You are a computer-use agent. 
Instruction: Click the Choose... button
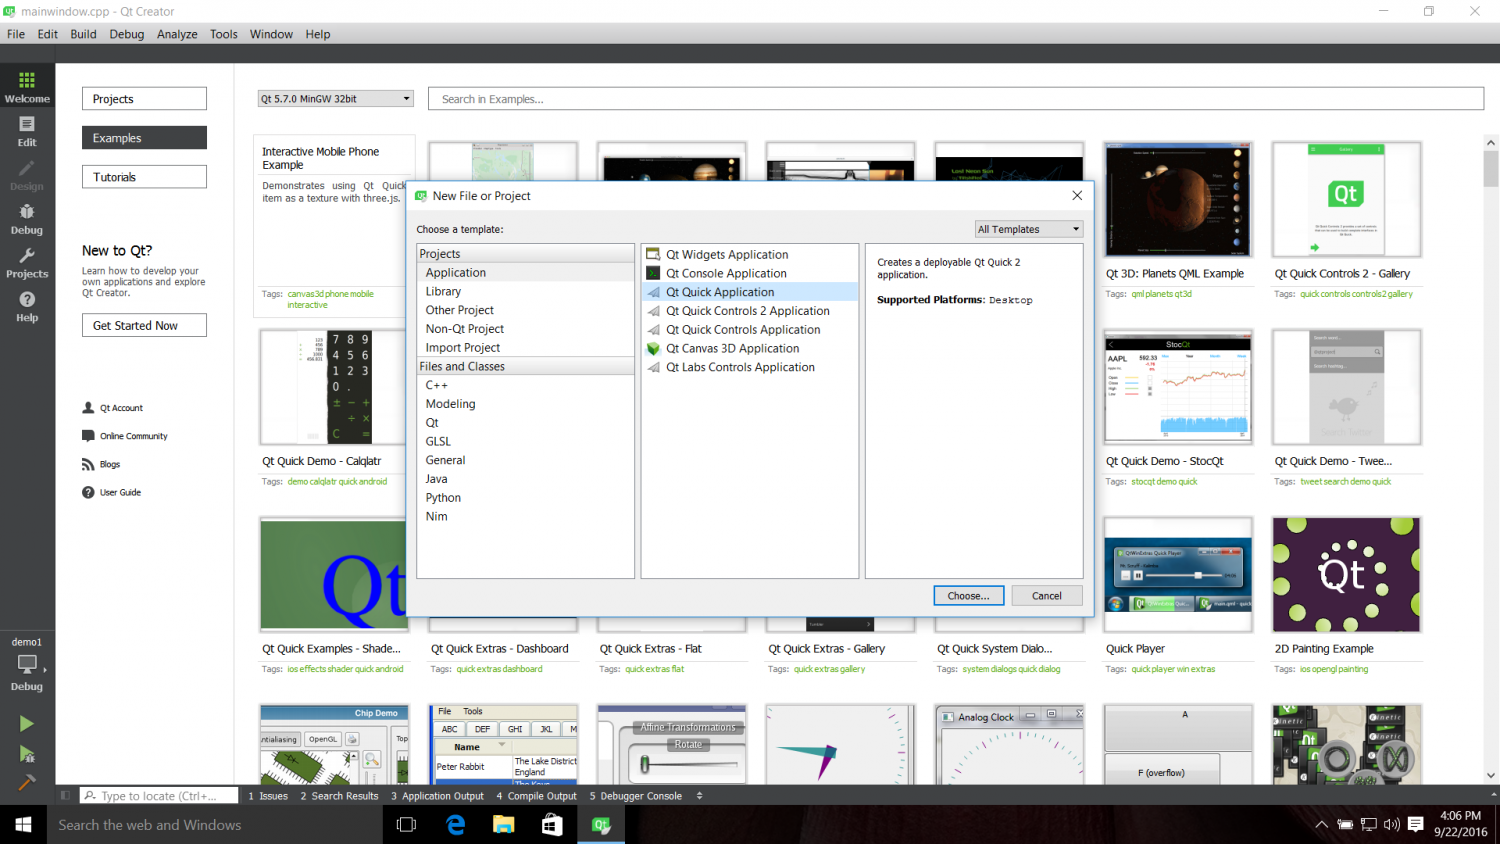[x=967, y=595]
